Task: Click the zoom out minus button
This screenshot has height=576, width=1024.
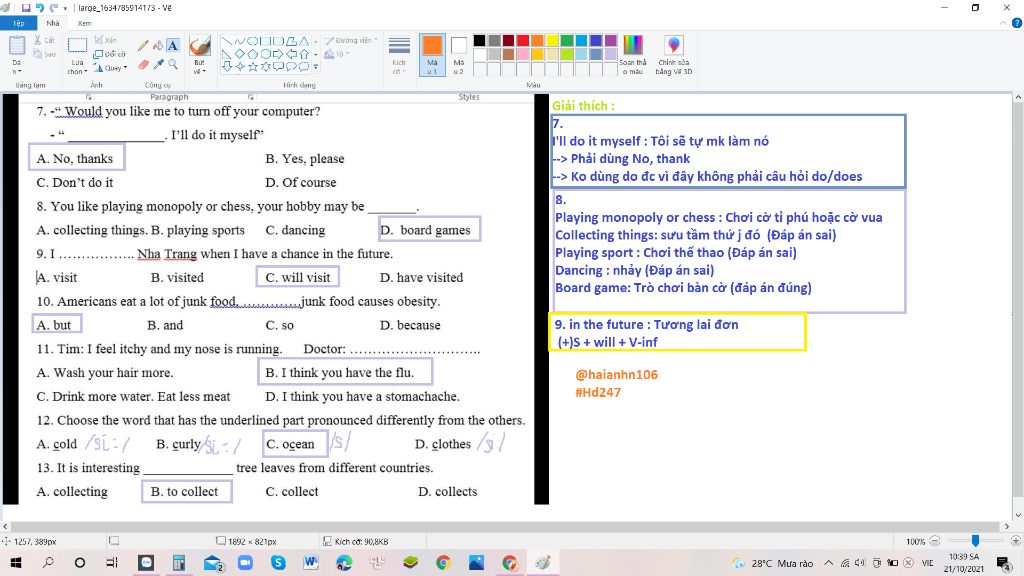Action: click(x=935, y=541)
